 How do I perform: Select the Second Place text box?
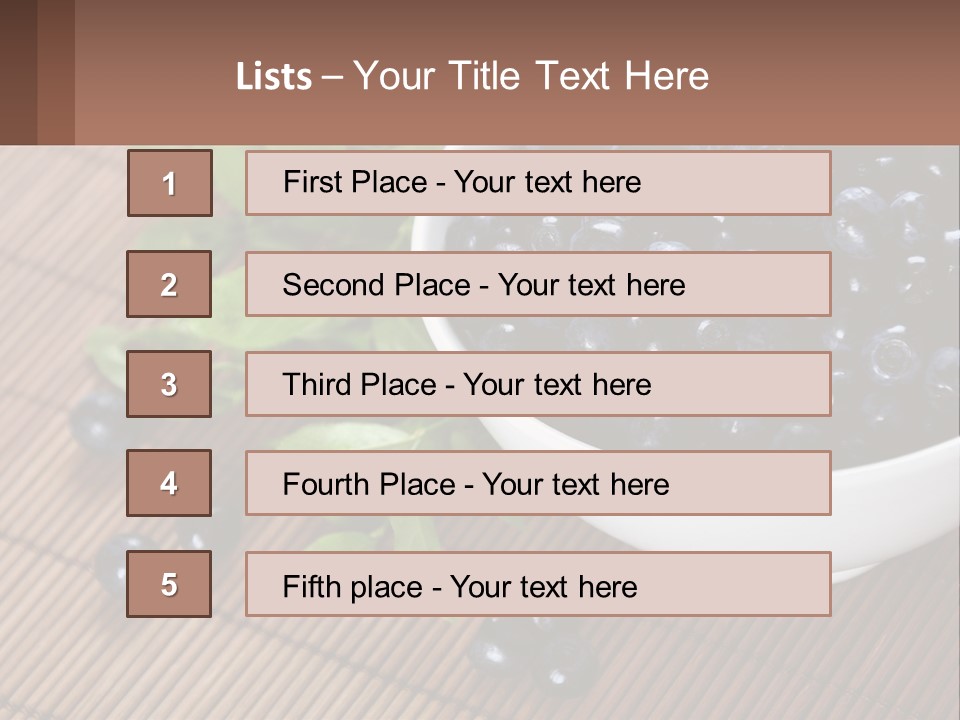coord(538,284)
